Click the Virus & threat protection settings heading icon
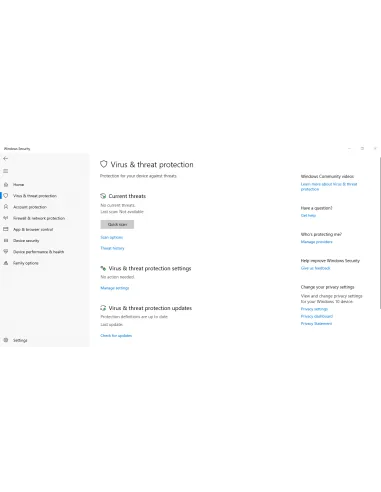381x492 pixels. coord(103,268)
